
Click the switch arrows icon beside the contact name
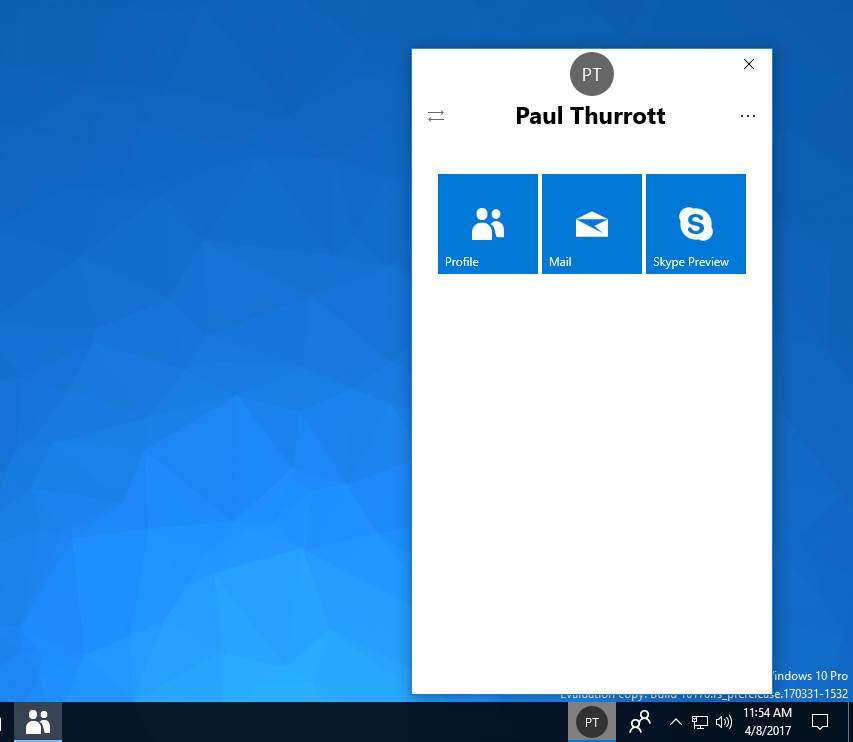point(436,116)
